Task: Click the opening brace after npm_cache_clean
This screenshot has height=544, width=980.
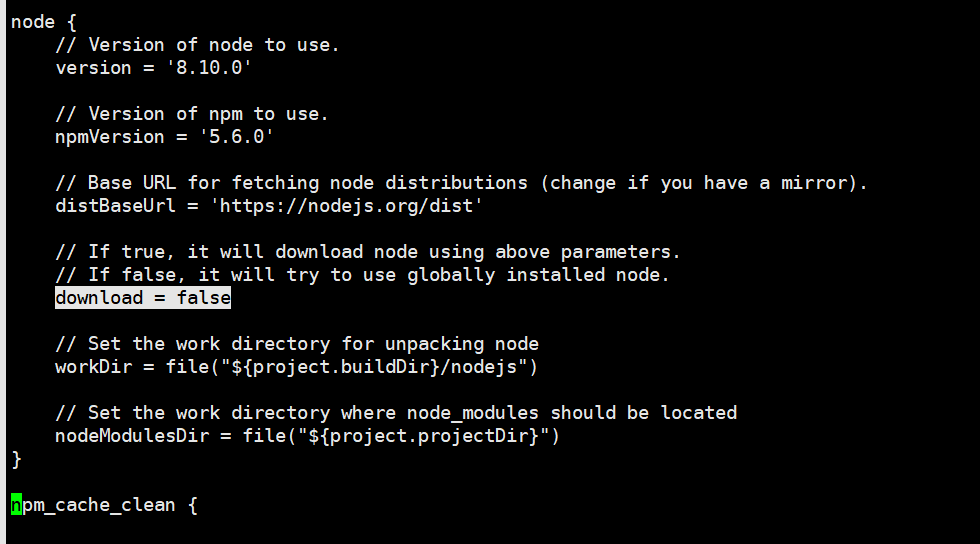Action: point(192,505)
